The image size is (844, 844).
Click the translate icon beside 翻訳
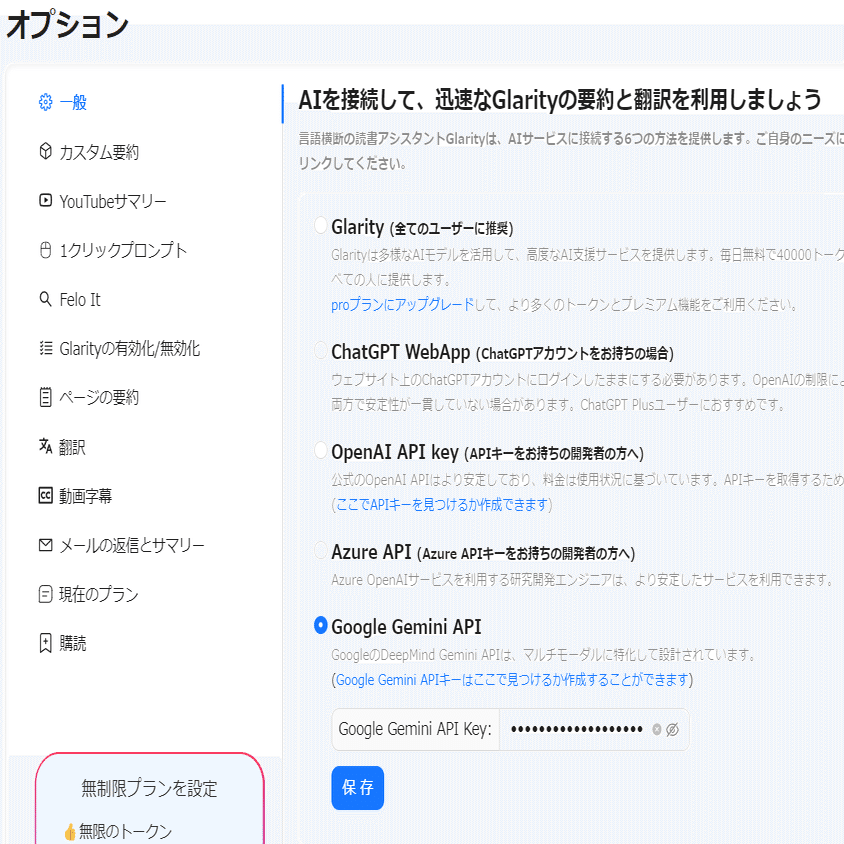tap(46, 446)
